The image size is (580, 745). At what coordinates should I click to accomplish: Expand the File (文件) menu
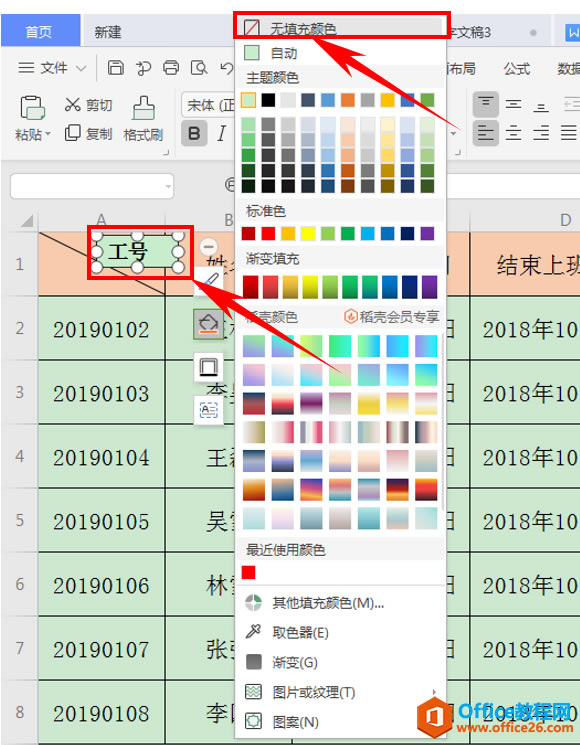click(52, 68)
